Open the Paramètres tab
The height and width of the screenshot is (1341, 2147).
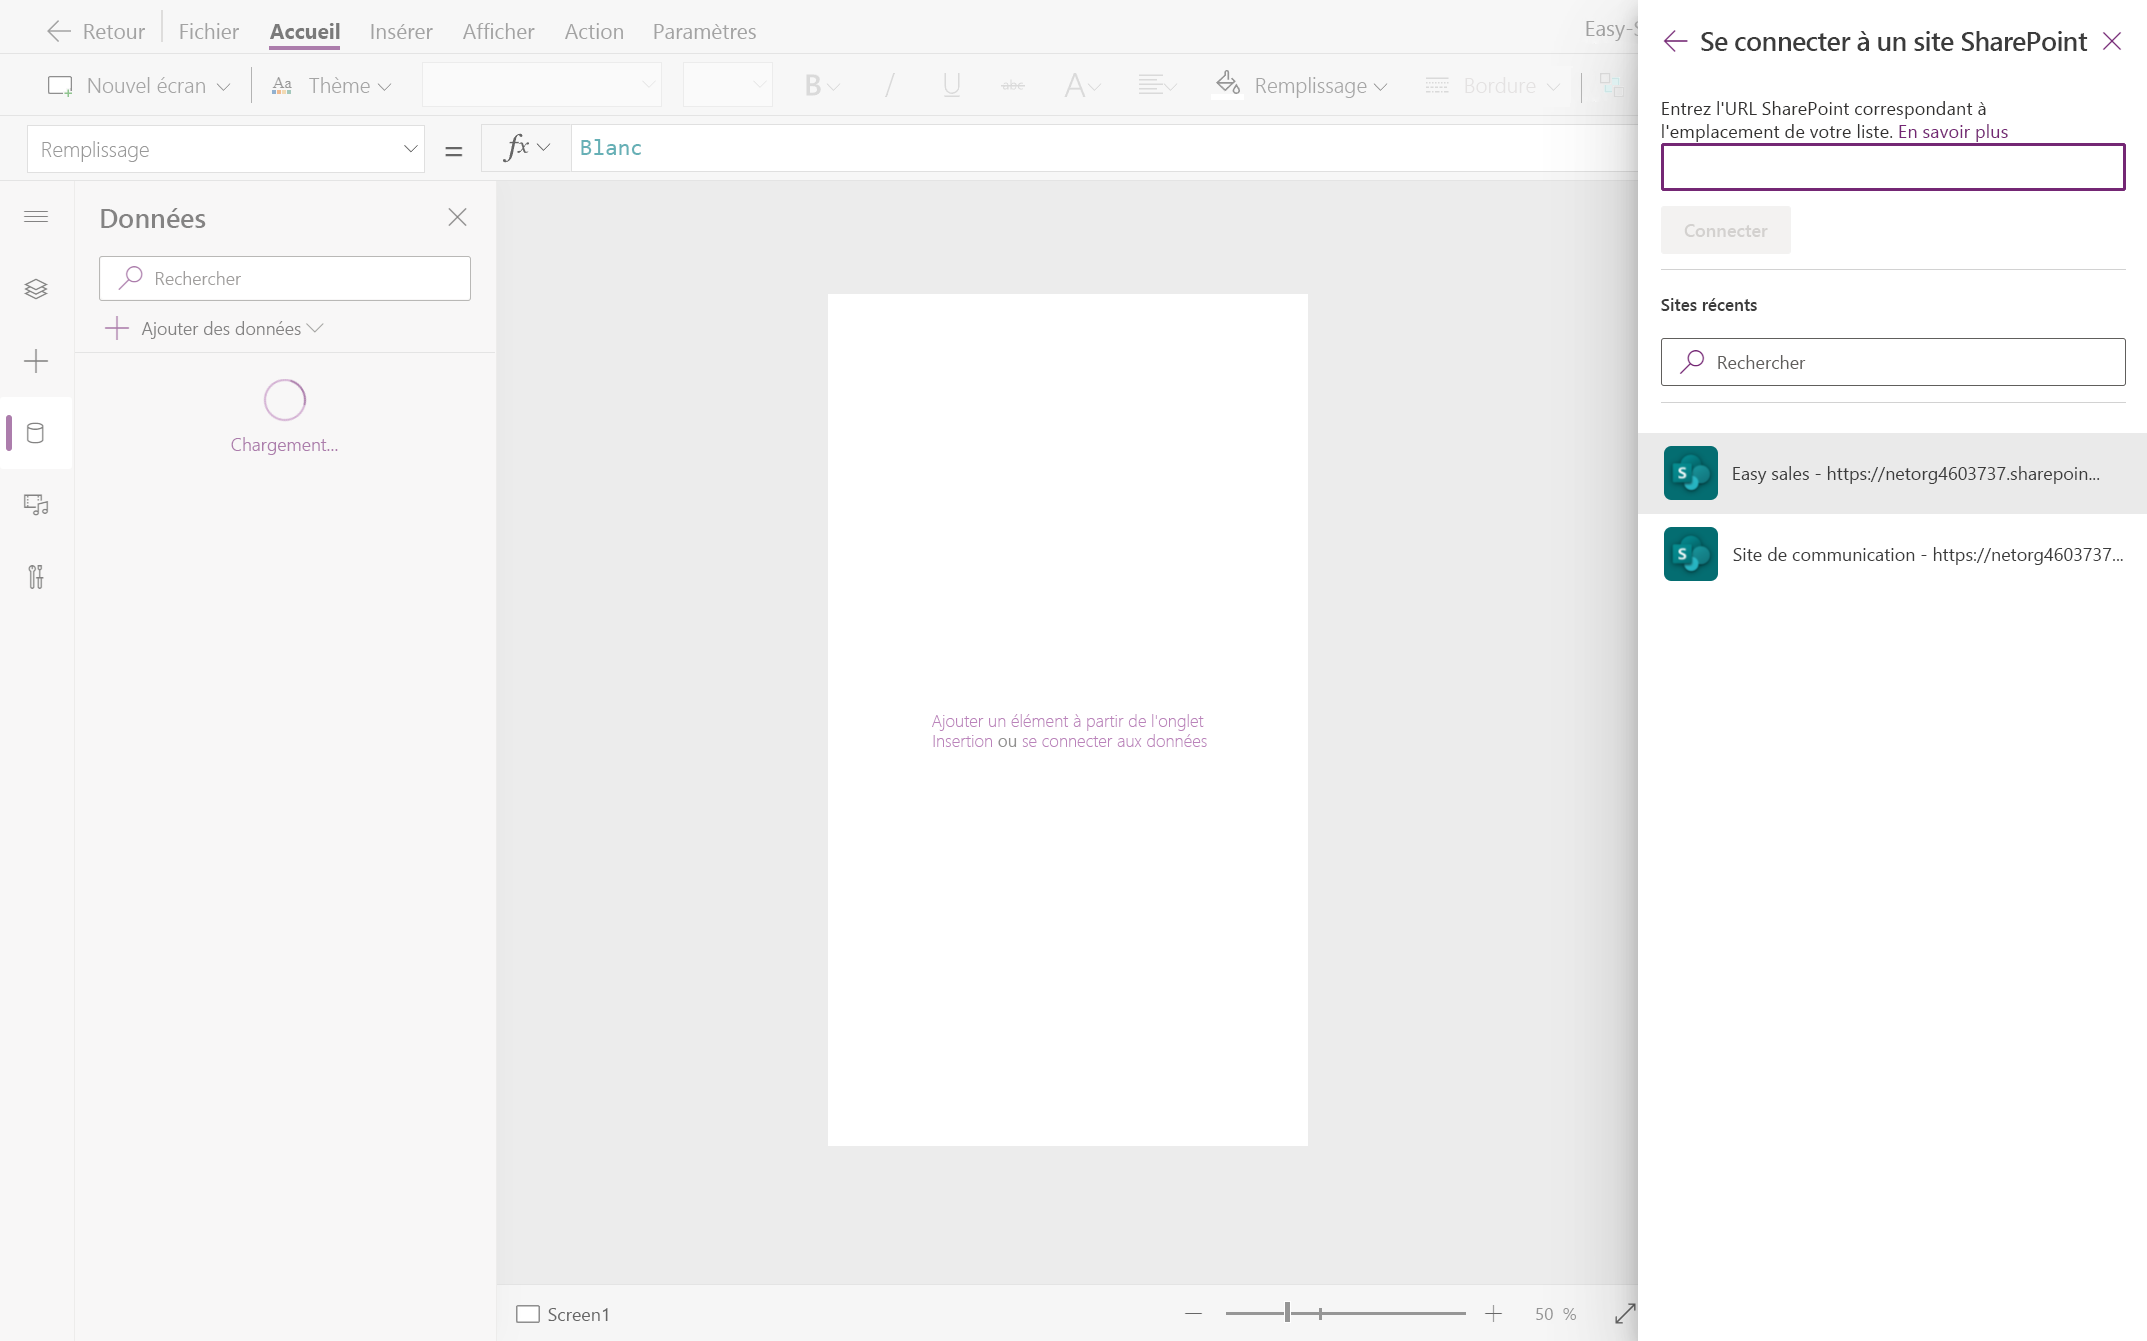[x=704, y=31]
